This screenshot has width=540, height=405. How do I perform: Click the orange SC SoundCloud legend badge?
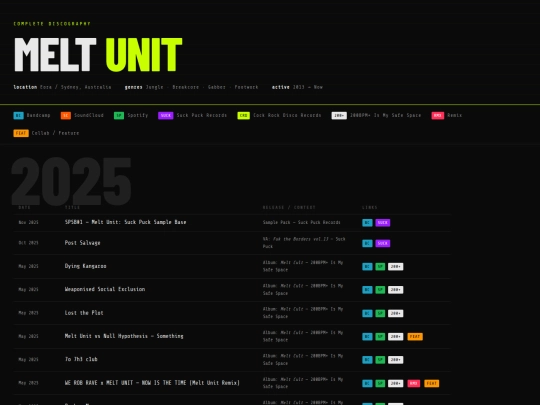66,115
